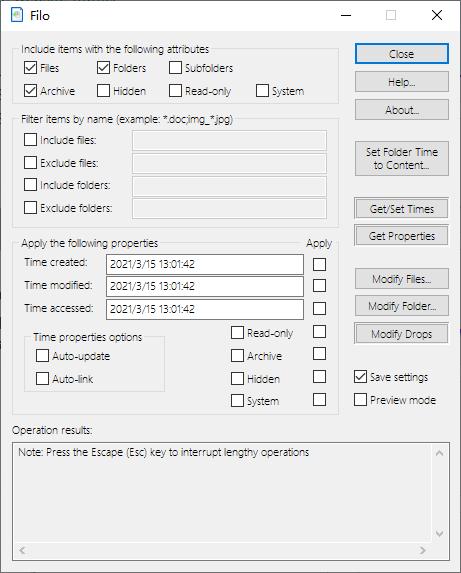
Task: Enable Preview mode
Action: pyautogui.click(x=360, y=399)
